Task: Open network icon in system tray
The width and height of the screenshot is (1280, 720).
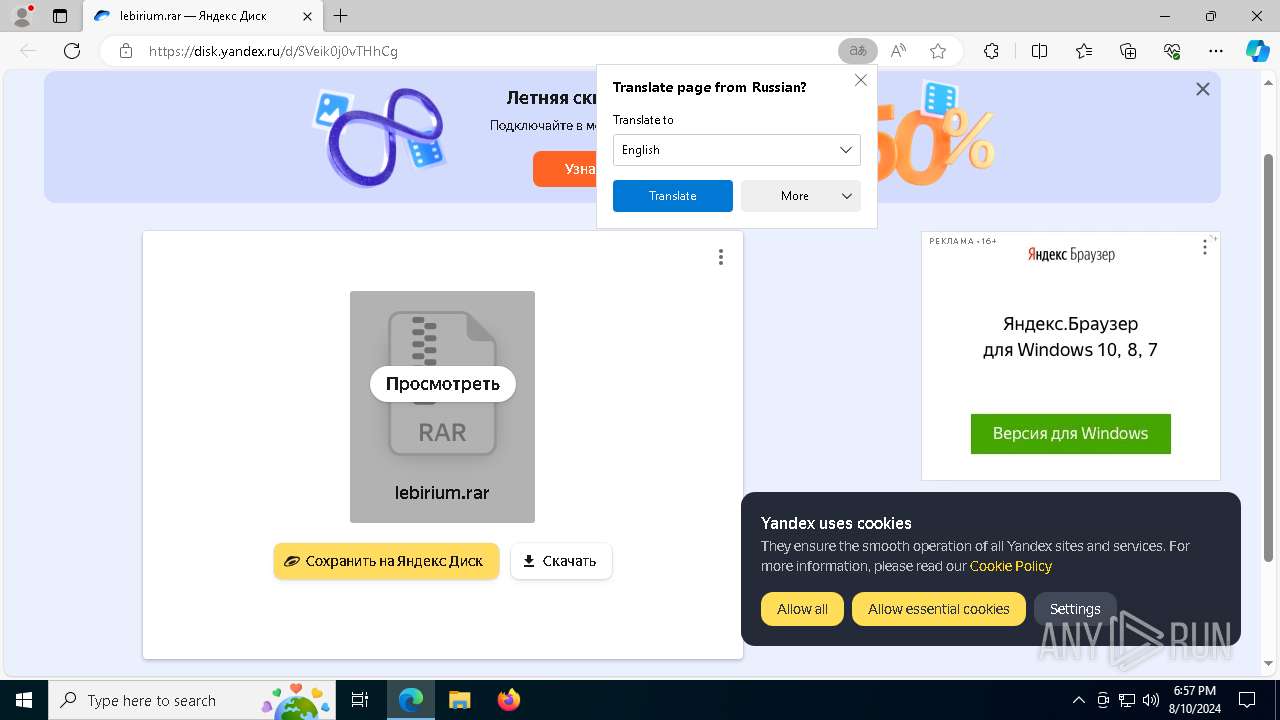Action: click(x=1127, y=700)
